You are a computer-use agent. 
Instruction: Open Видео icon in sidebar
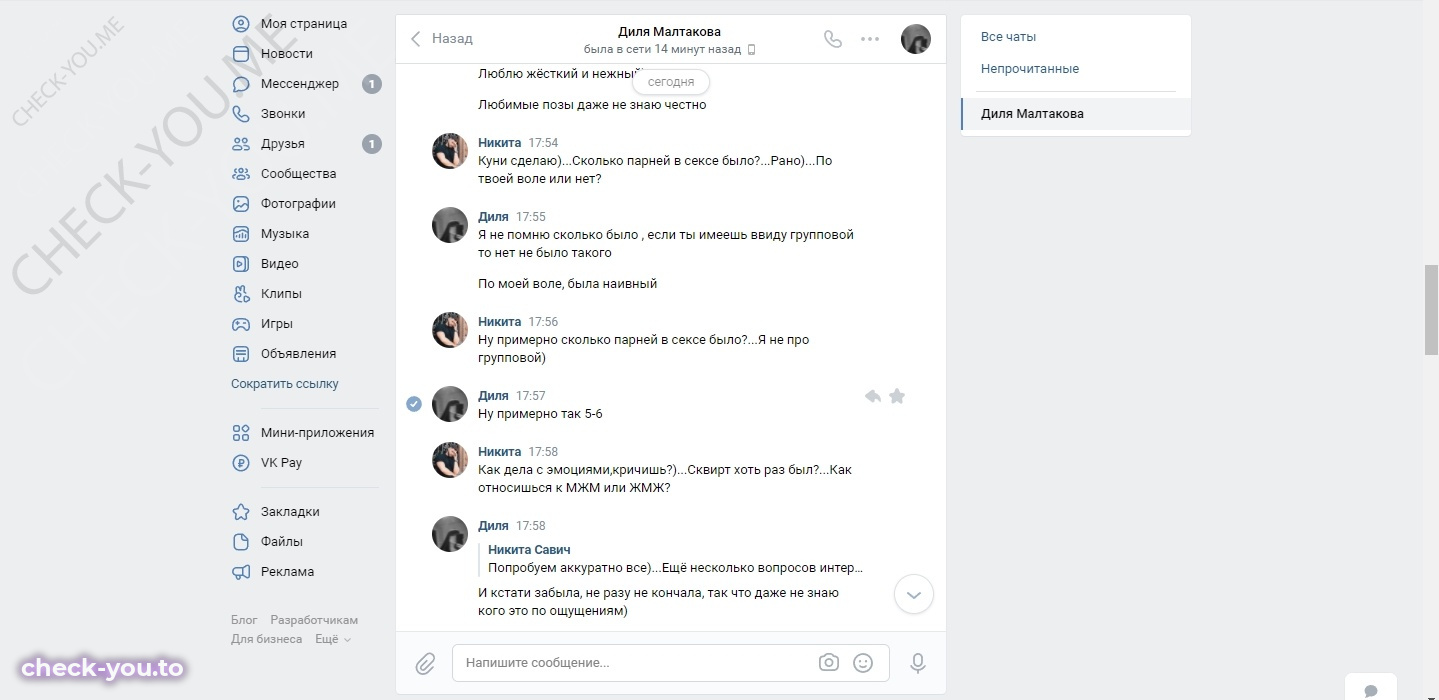point(240,264)
